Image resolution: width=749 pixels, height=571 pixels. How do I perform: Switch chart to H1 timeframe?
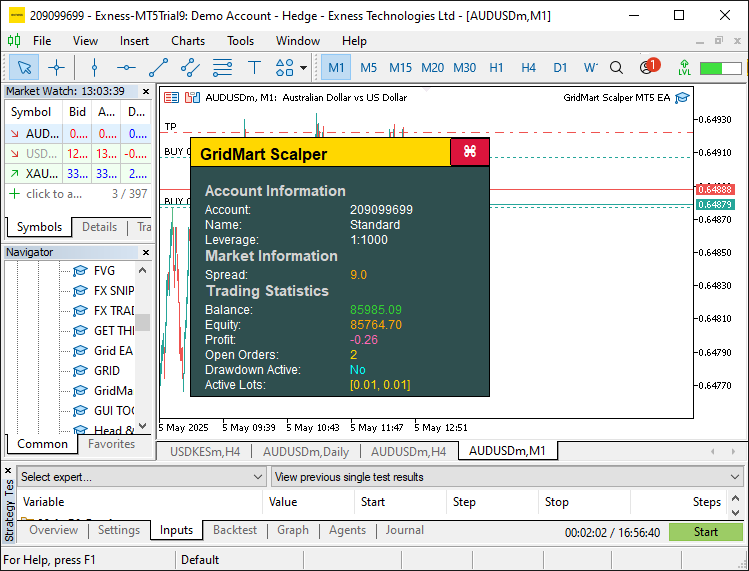click(496, 67)
